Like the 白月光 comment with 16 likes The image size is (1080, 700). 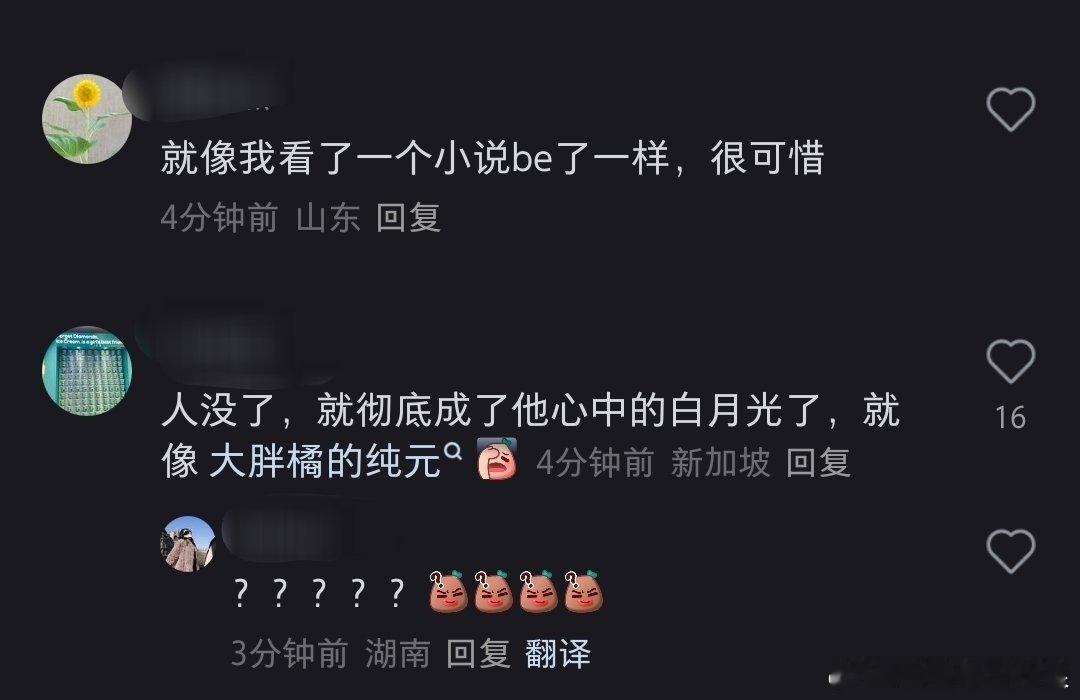(x=1010, y=361)
